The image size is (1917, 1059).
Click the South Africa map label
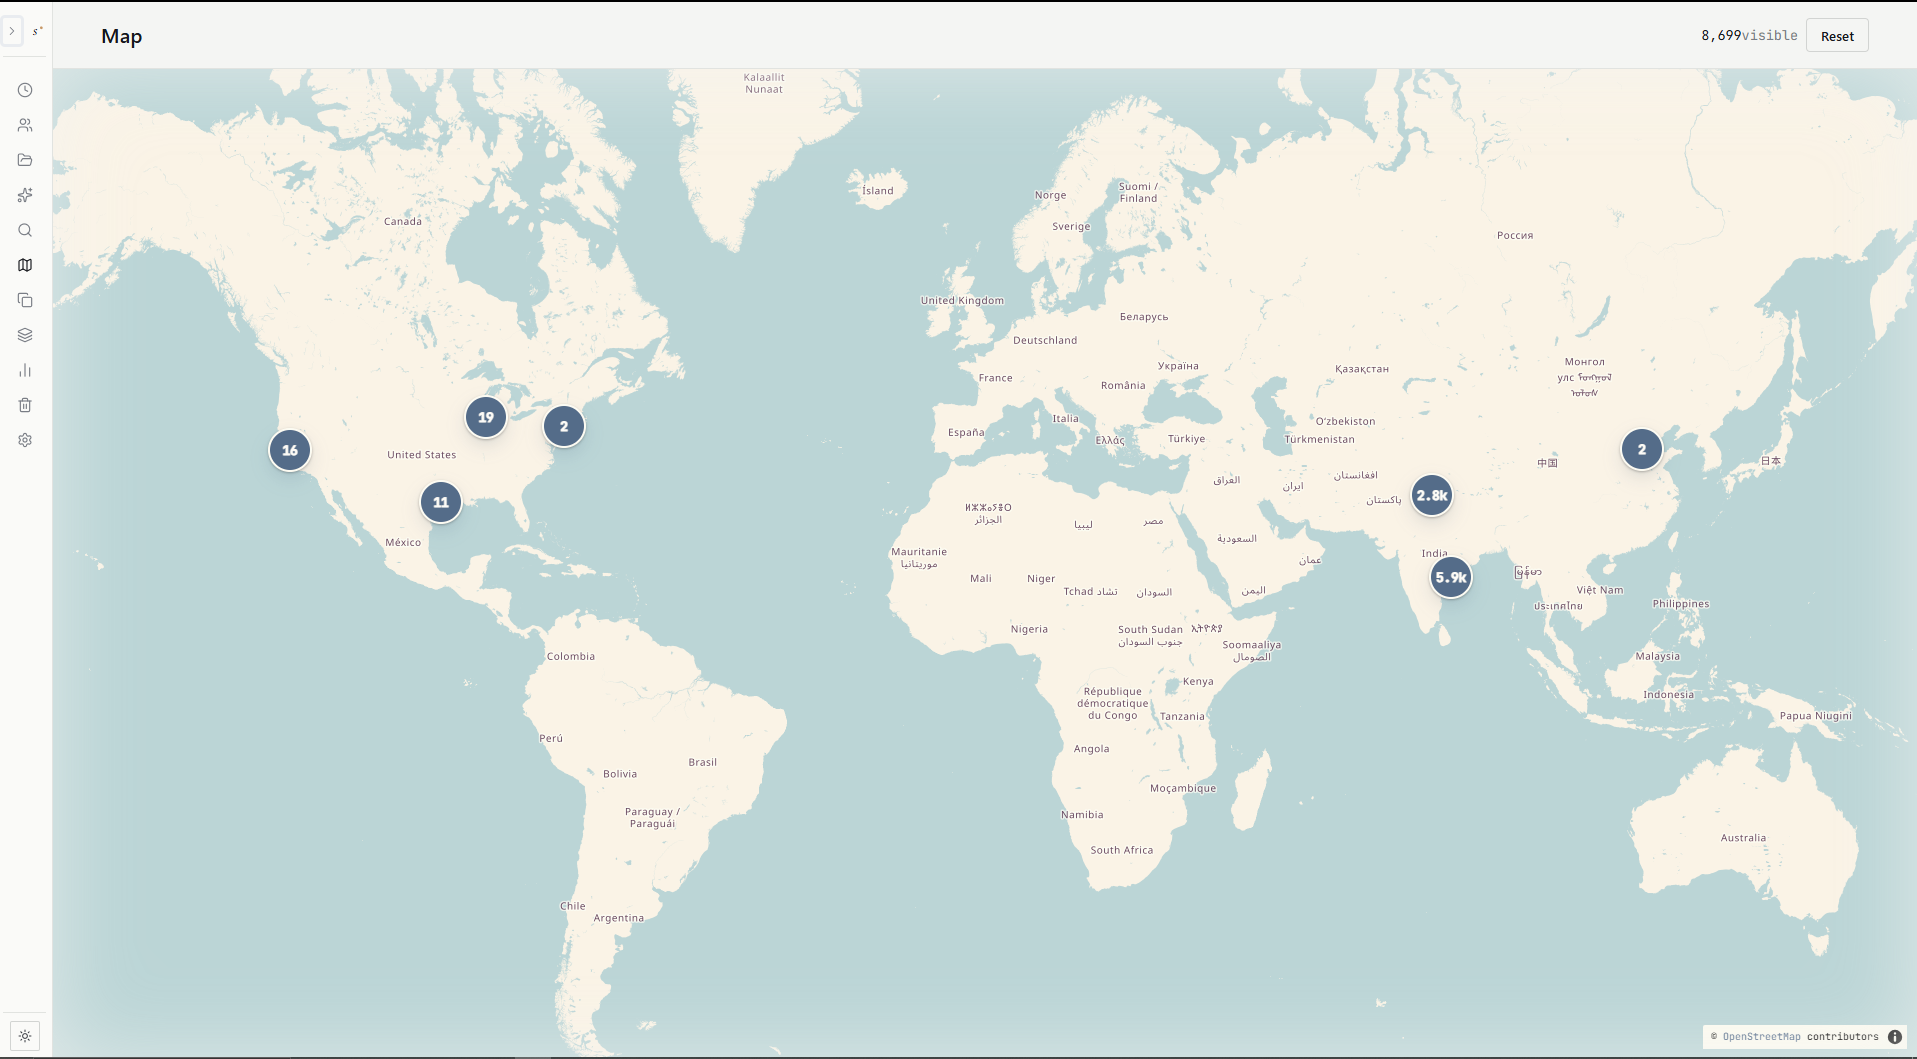1122,850
